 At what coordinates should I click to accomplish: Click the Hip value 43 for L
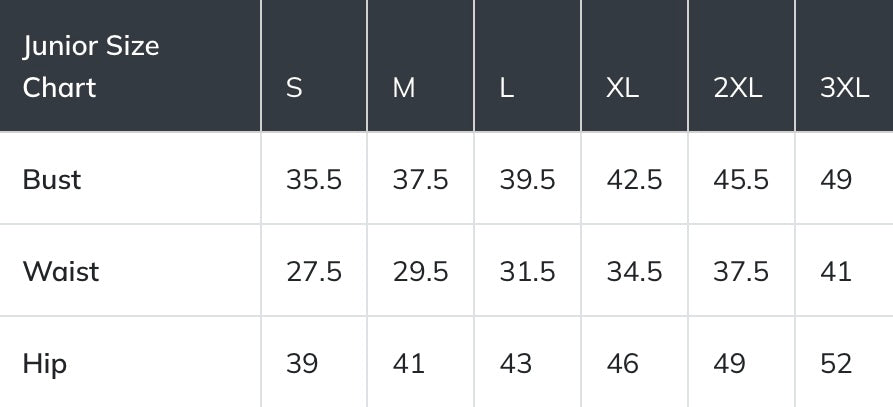[x=516, y=363]
